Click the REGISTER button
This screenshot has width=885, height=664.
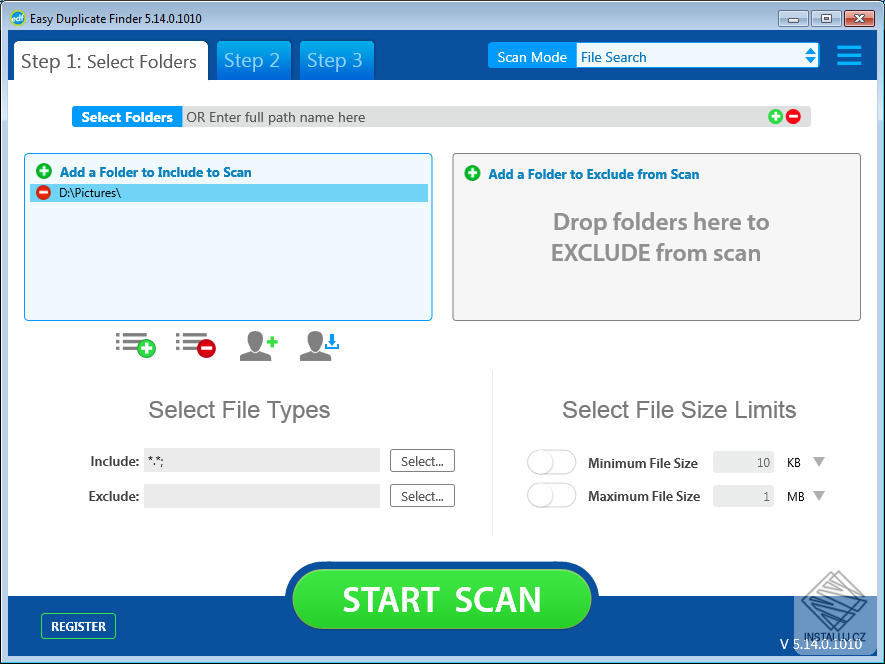point(78,625)
